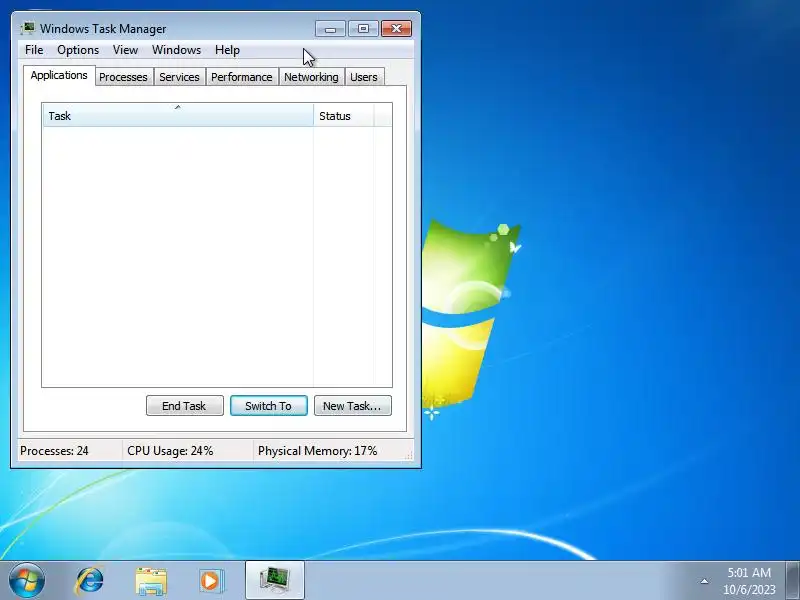800x600 pixels.
Task: Maximize the Task Manager window
Action: tap(363, 29)
